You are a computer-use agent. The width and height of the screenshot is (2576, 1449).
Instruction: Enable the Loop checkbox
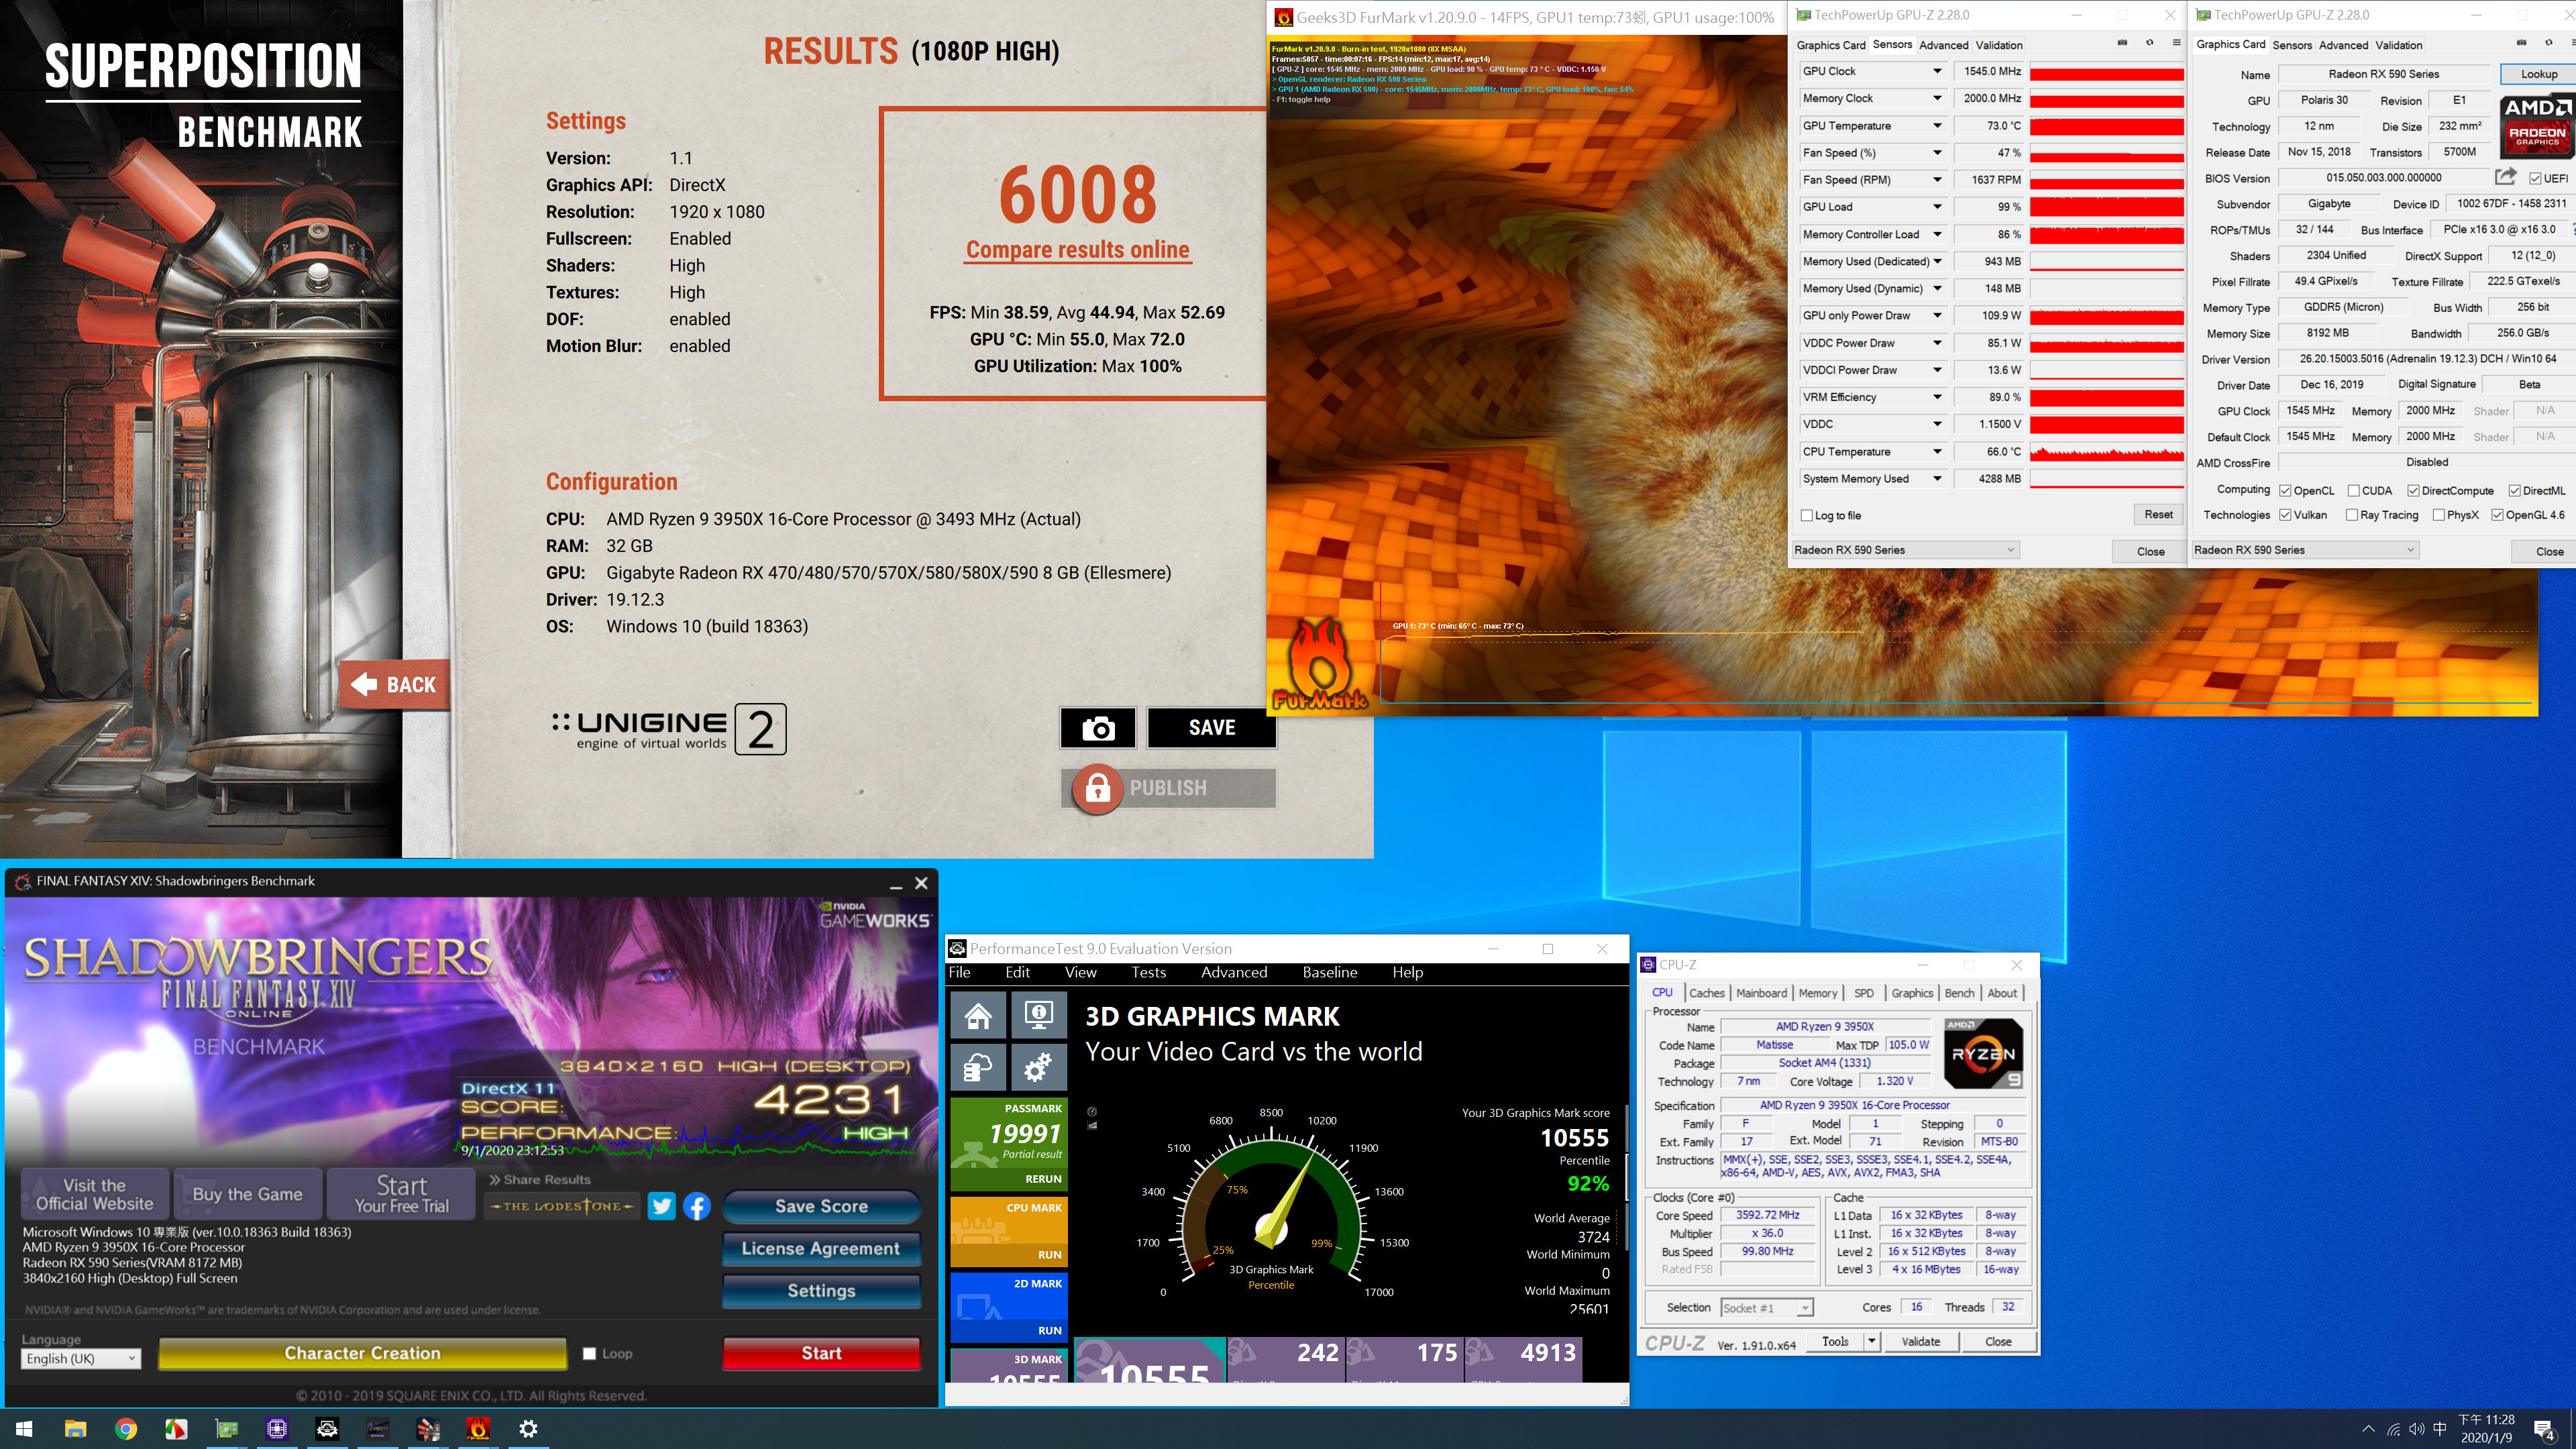590,1353
